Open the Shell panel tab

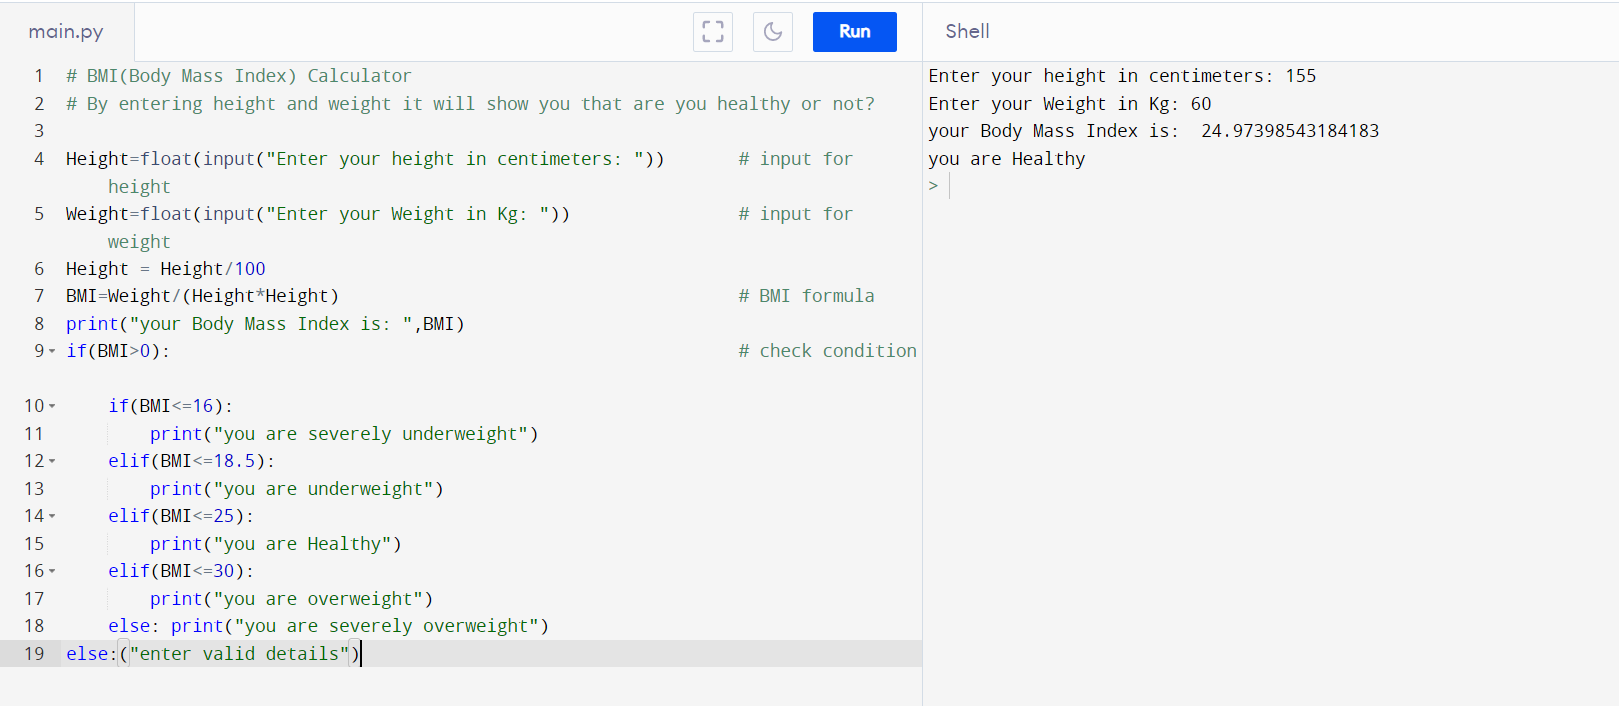tap(967, 32)
